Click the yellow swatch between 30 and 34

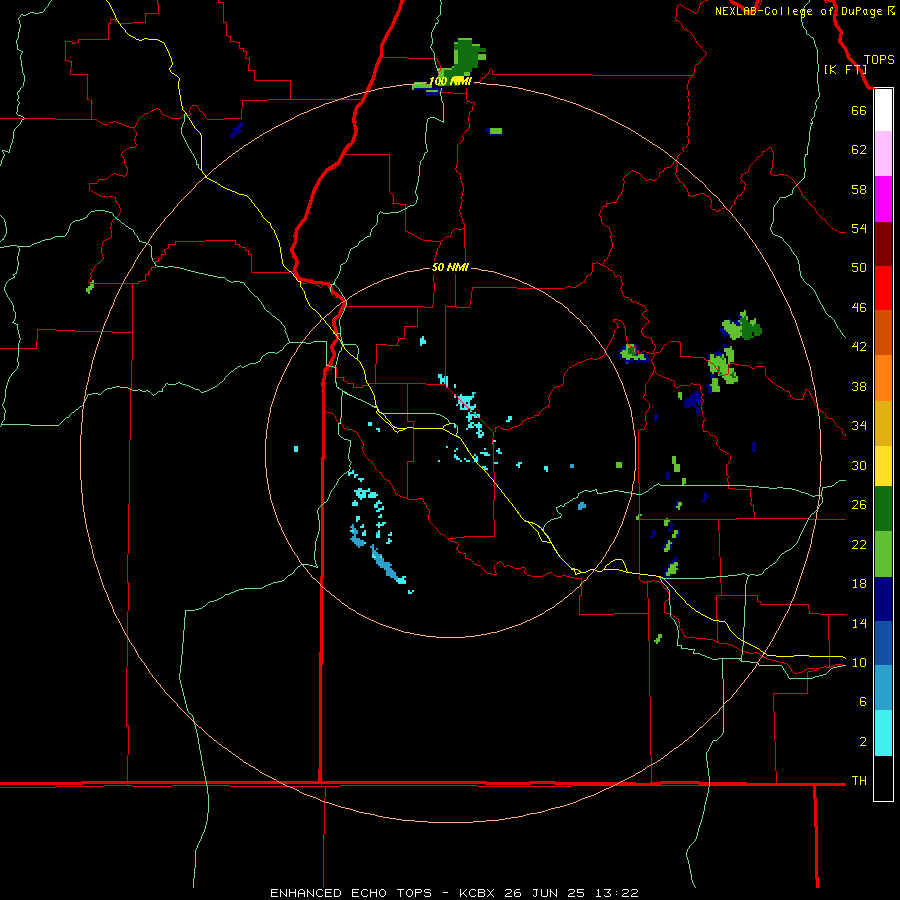click(883, 465)
